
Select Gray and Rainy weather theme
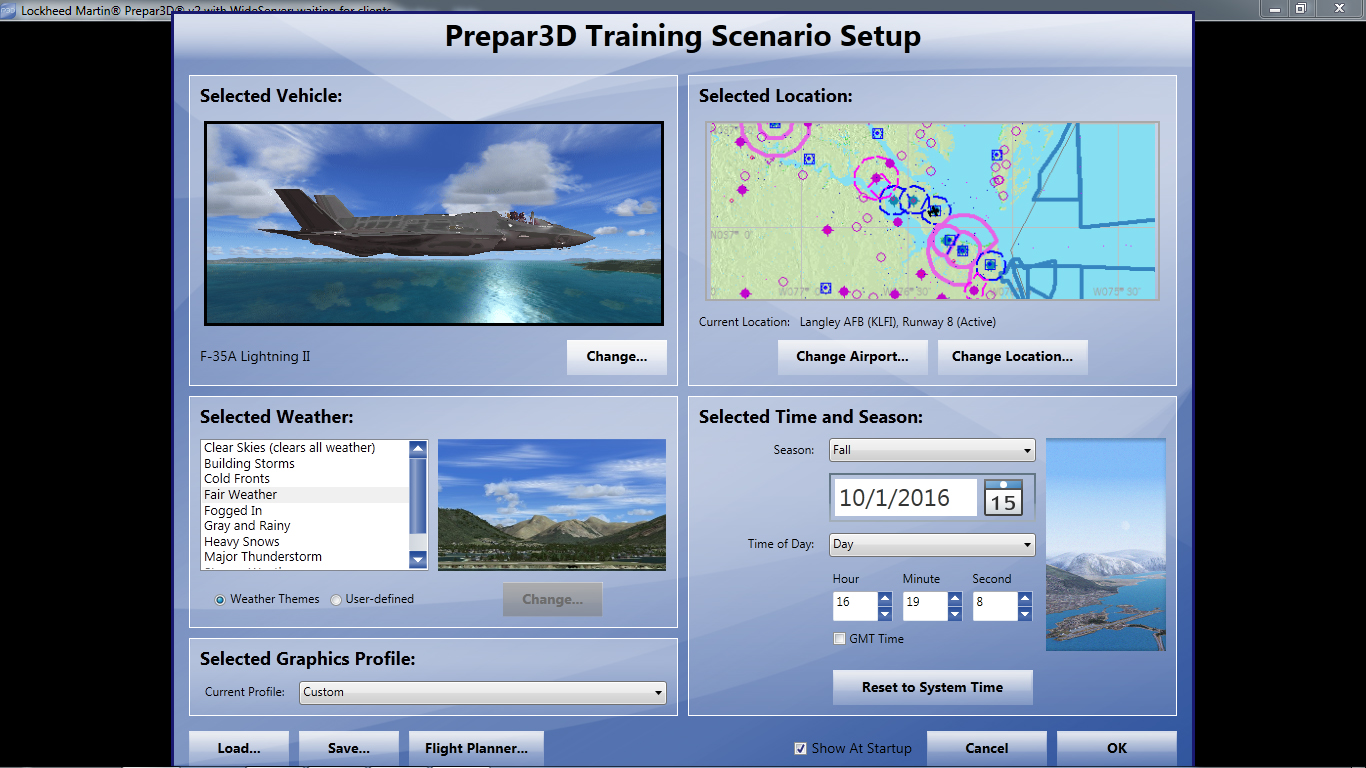pos(305,526)
